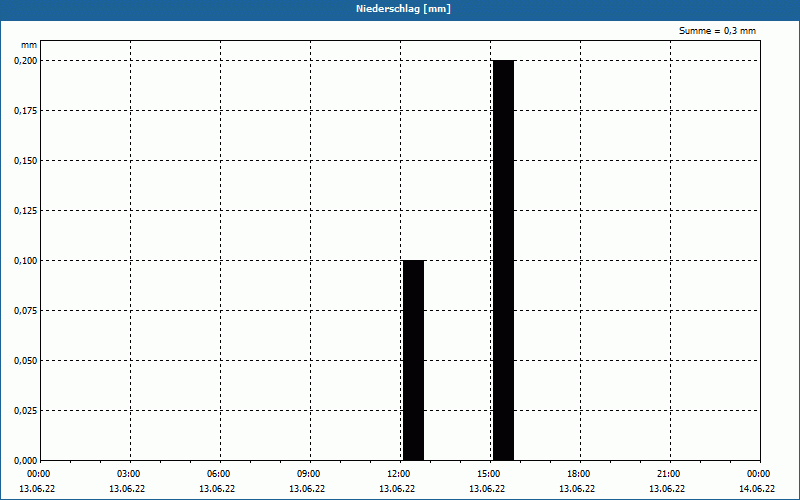Click the 12:00 time axis label
This screenshot has width=800, height=500.
coord(398,474)
